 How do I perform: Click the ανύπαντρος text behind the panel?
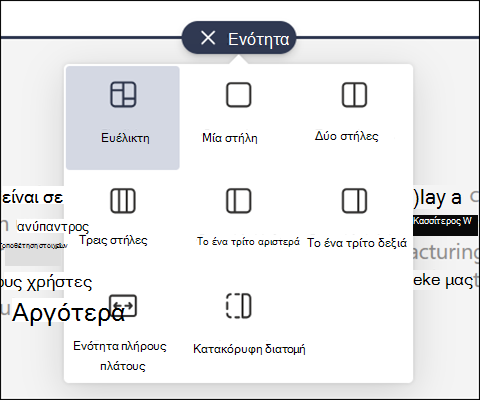pyautogui.click(x=53, y=227)
